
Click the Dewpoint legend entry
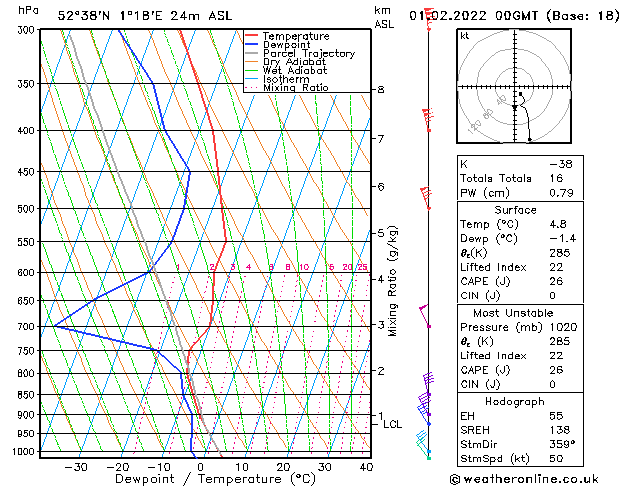point(287,45)
